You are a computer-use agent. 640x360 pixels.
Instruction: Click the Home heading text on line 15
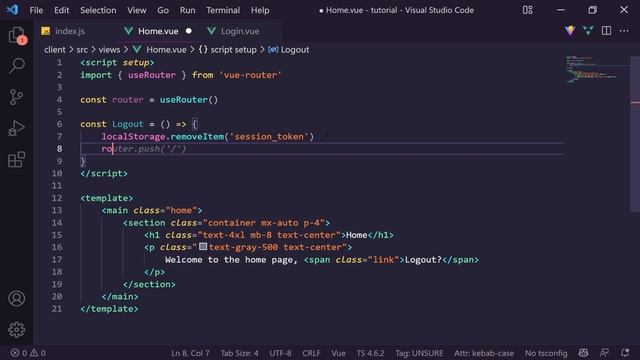[357, 235]
